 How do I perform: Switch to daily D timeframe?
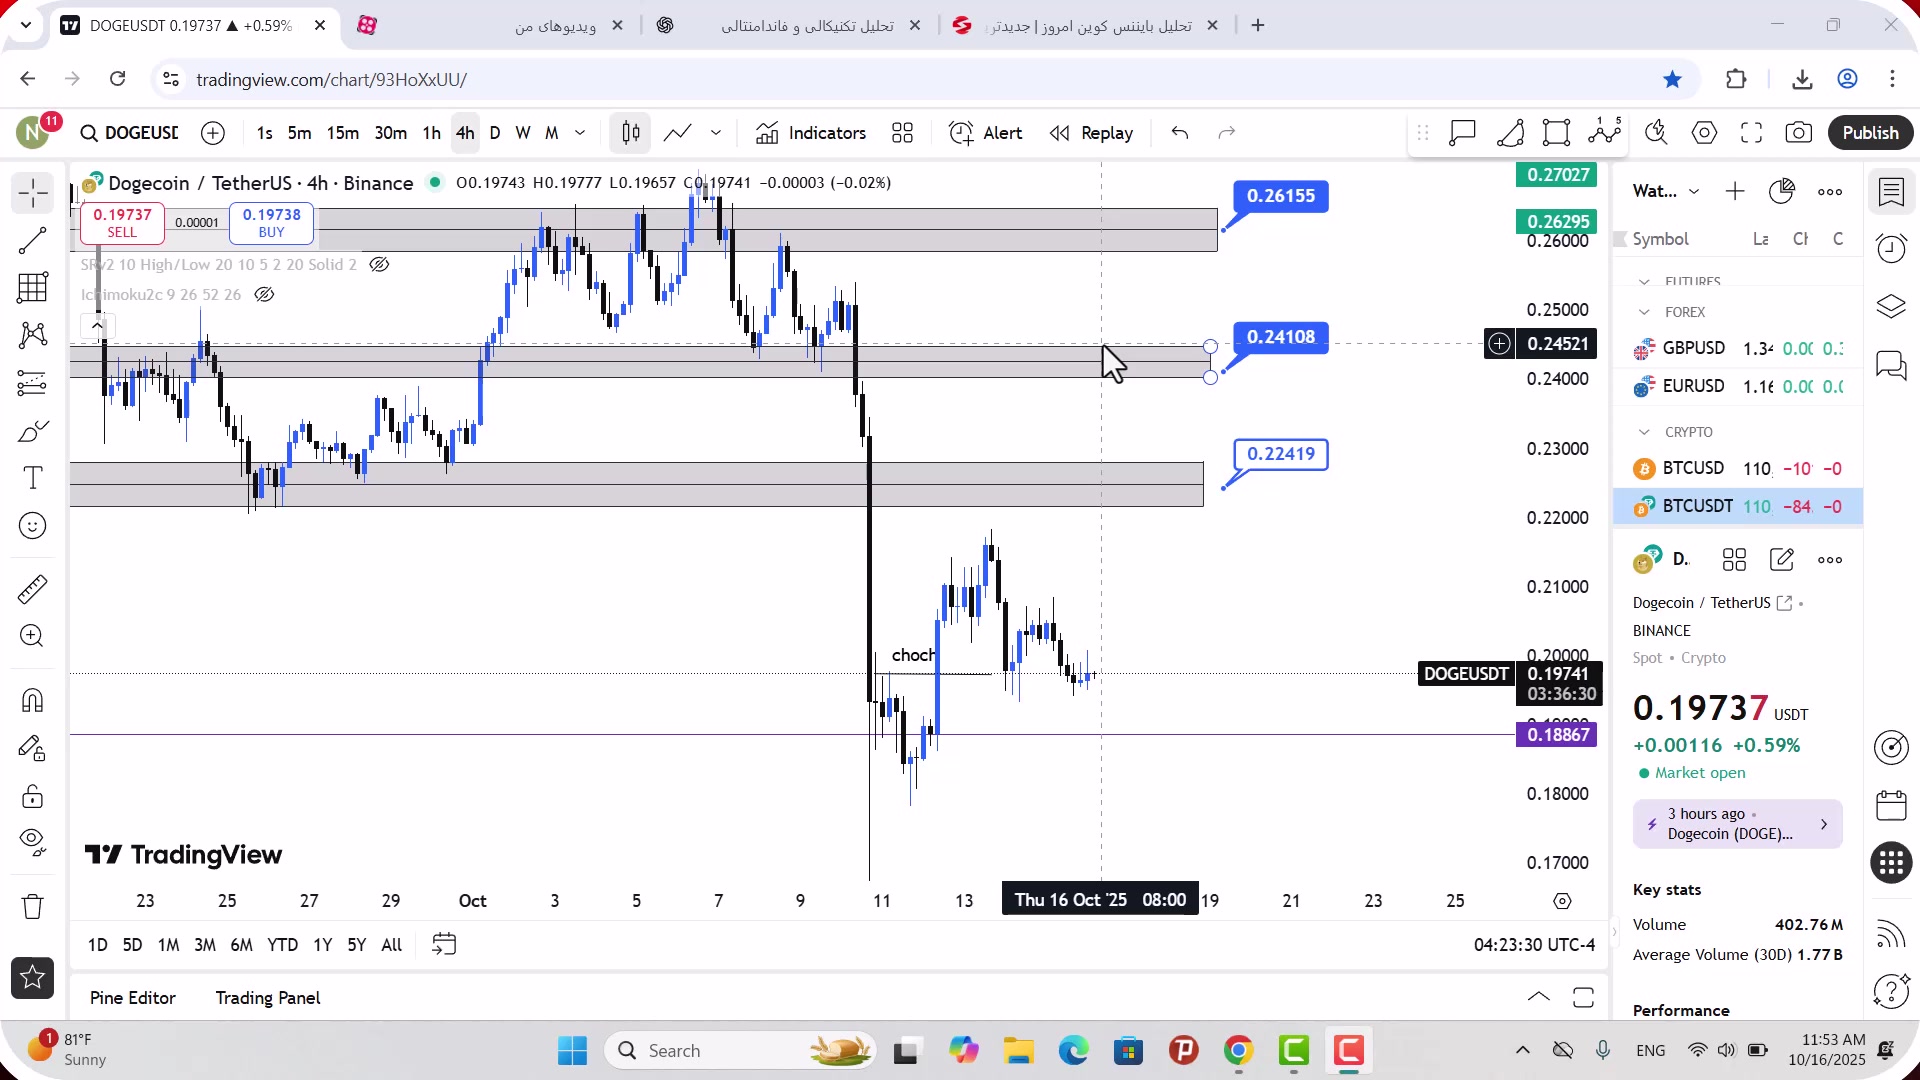[x=495, y=133]
